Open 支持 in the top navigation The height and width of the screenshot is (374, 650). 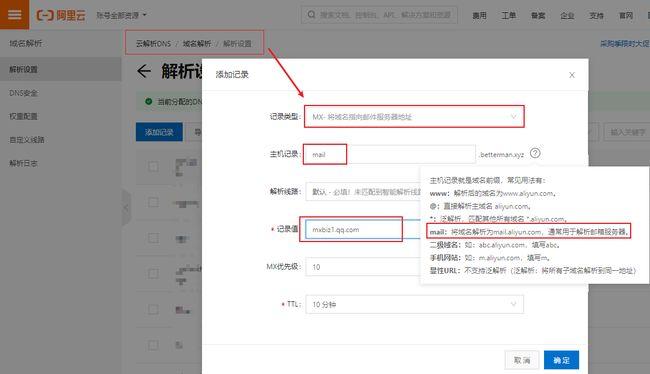click(x=596, y=15)
